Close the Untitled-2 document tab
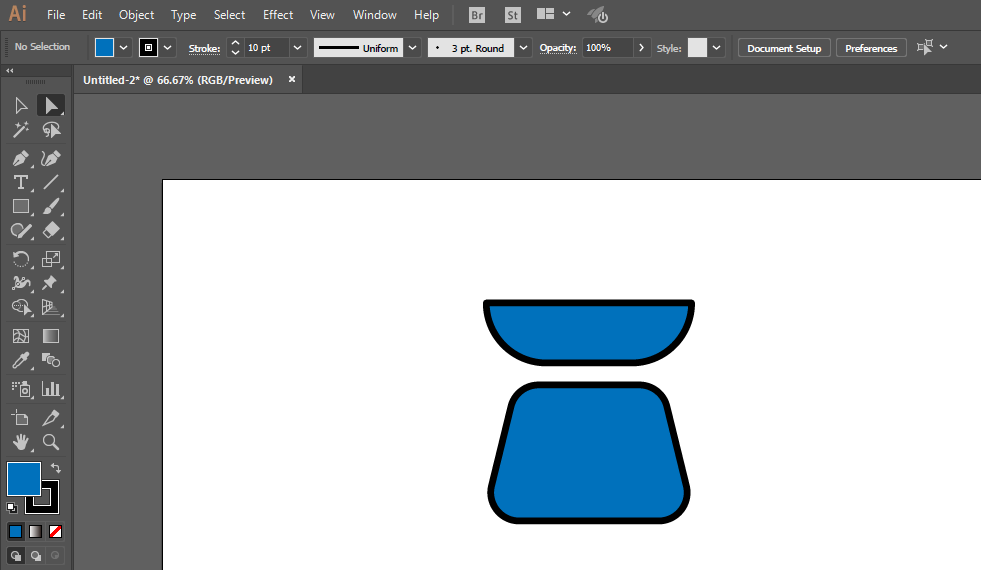Image resolution: width=981 pixels, height=570 pixels. coord(292,79)
